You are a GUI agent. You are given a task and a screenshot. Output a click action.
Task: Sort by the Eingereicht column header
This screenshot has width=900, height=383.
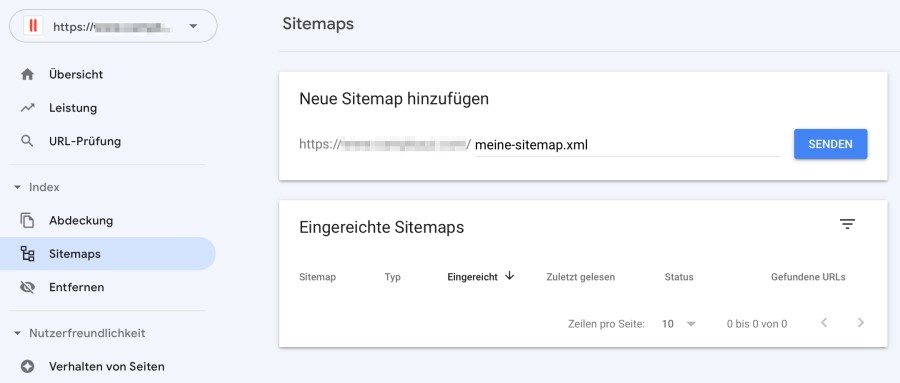point(472,277)
